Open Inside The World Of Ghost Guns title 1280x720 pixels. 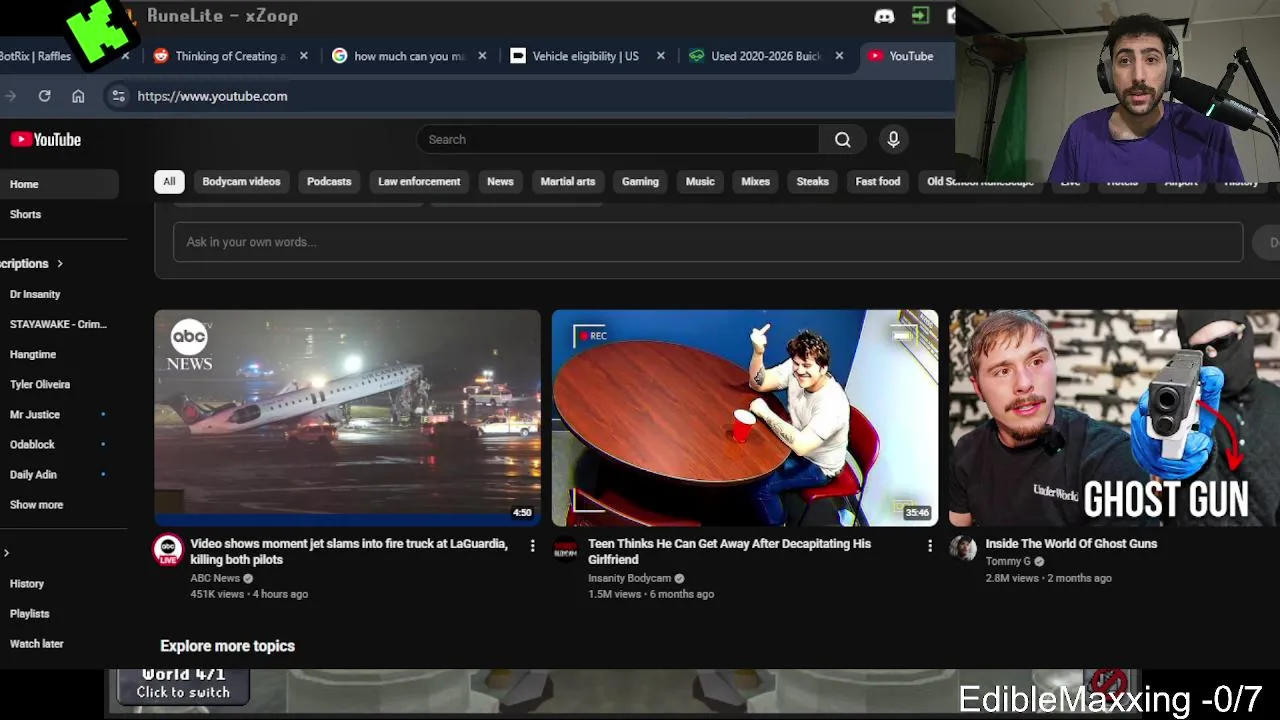pos(1071,544)
